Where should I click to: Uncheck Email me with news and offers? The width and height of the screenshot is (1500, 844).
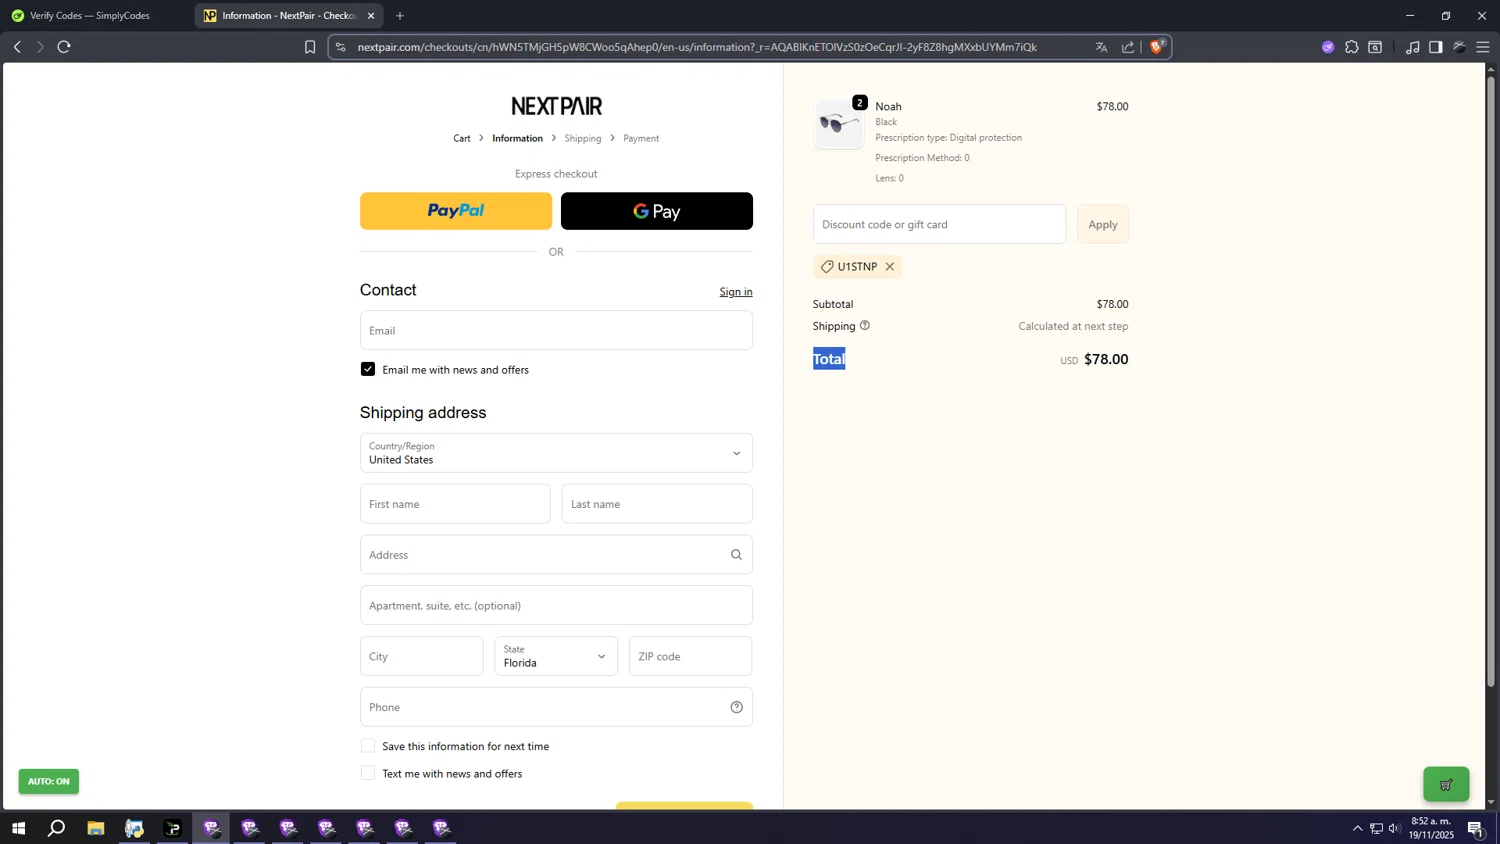pos(368,369)
